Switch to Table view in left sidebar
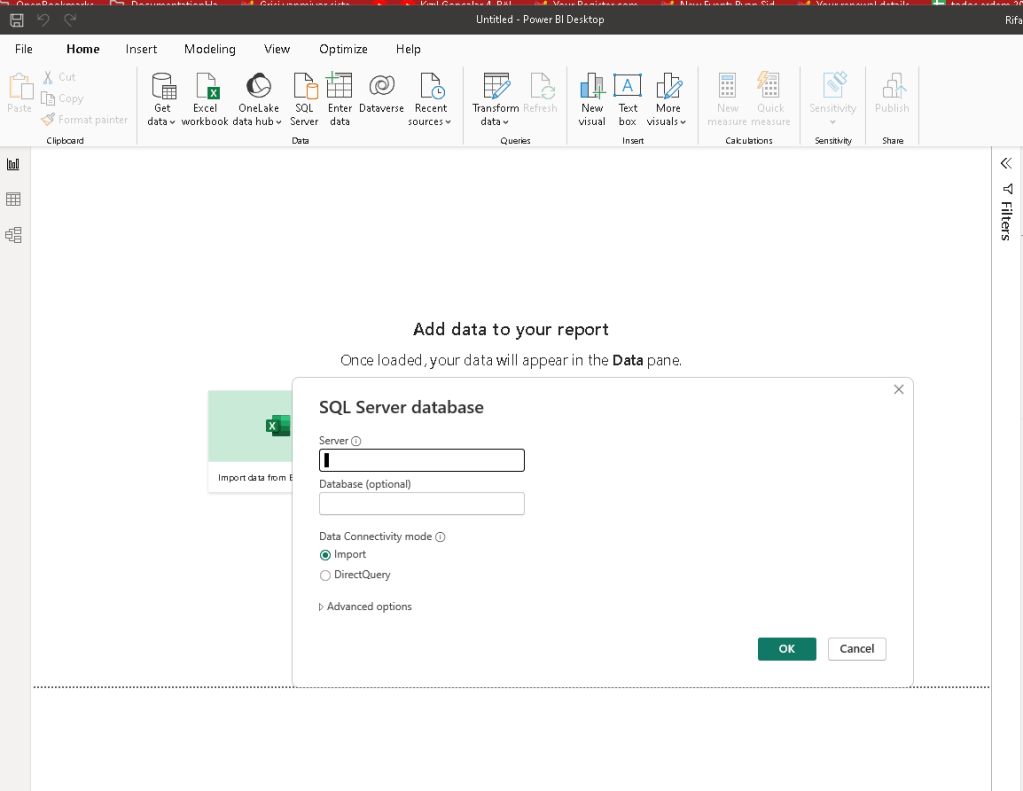Image resolution: width=1023 pixels, height=791 pixels. [13, 199]
